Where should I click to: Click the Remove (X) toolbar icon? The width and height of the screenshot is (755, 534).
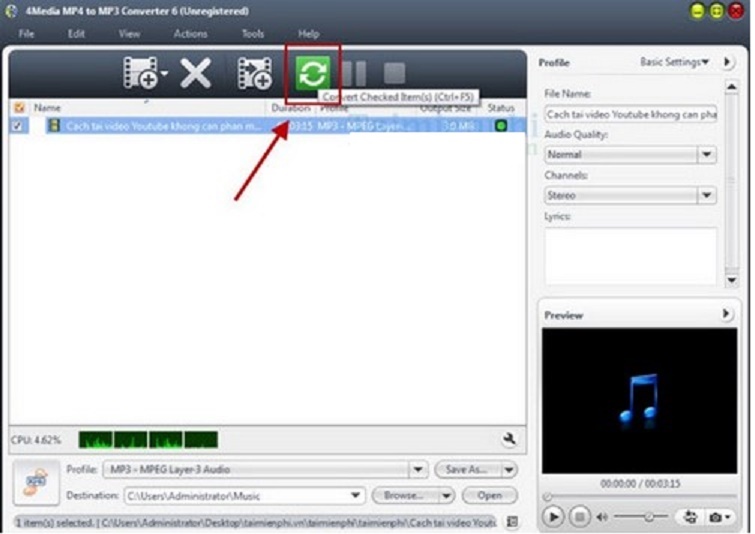point(195,73)
